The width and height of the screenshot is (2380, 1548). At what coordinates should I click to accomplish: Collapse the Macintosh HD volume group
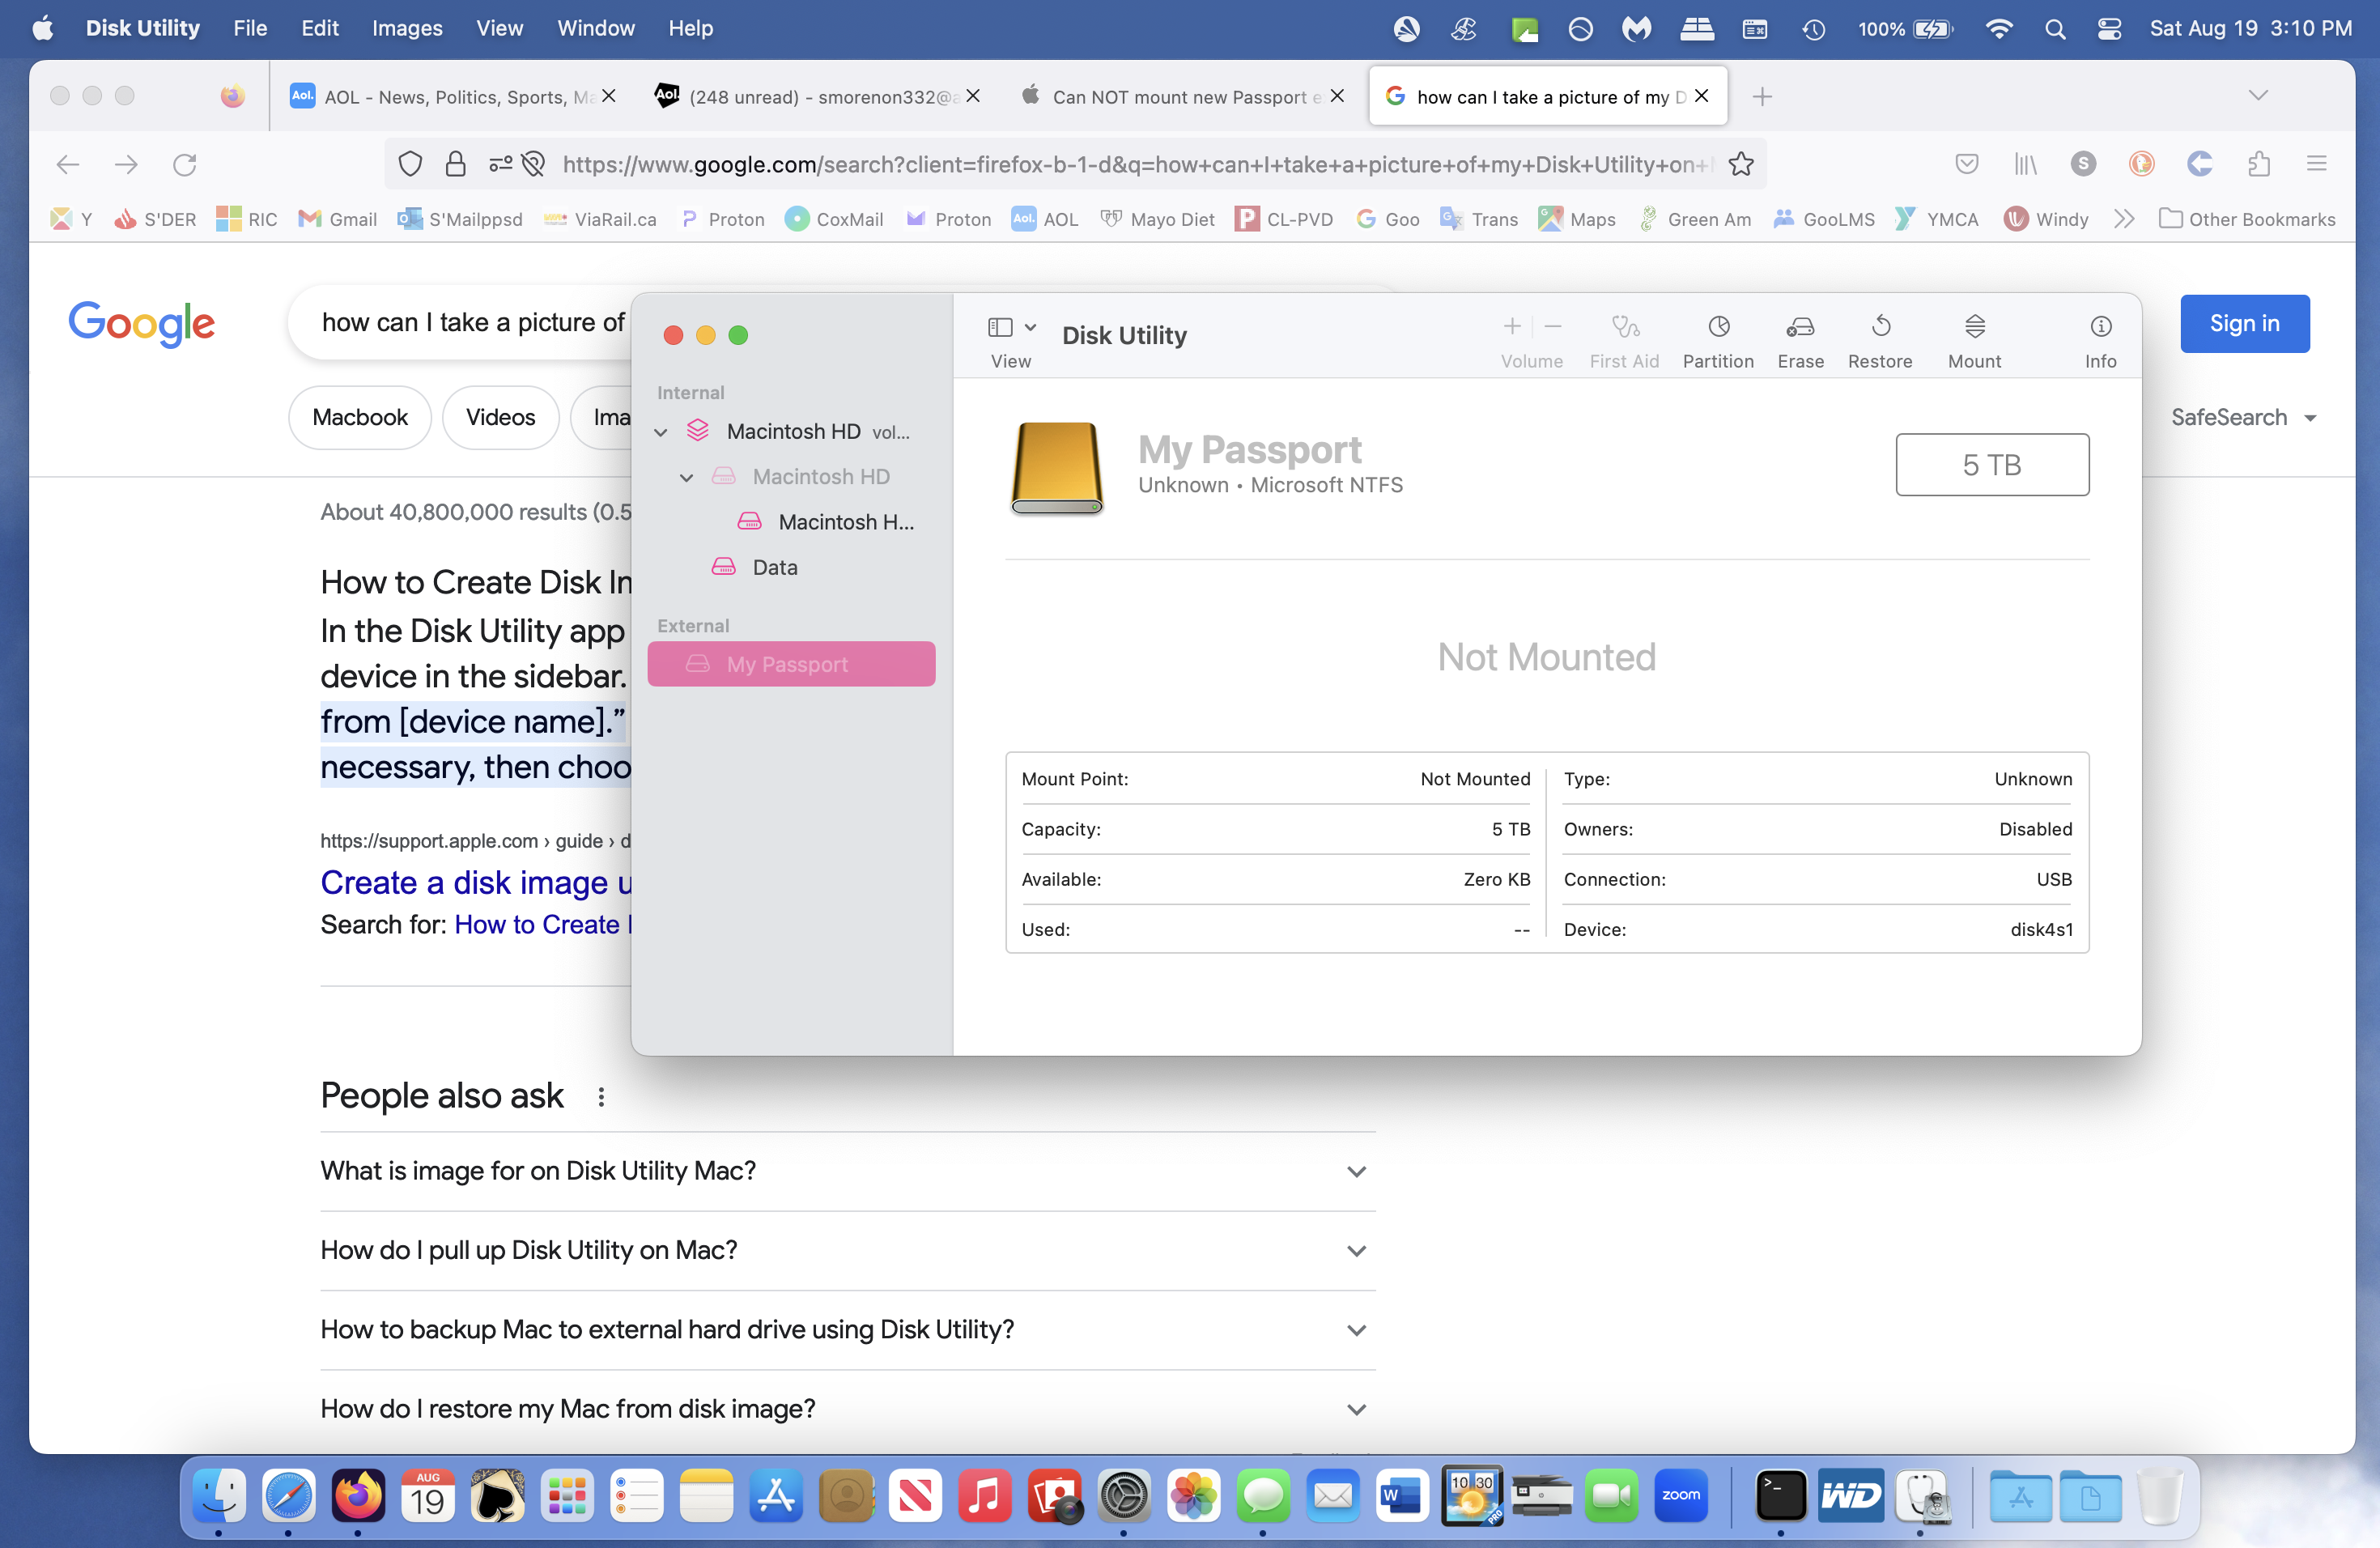661,432
